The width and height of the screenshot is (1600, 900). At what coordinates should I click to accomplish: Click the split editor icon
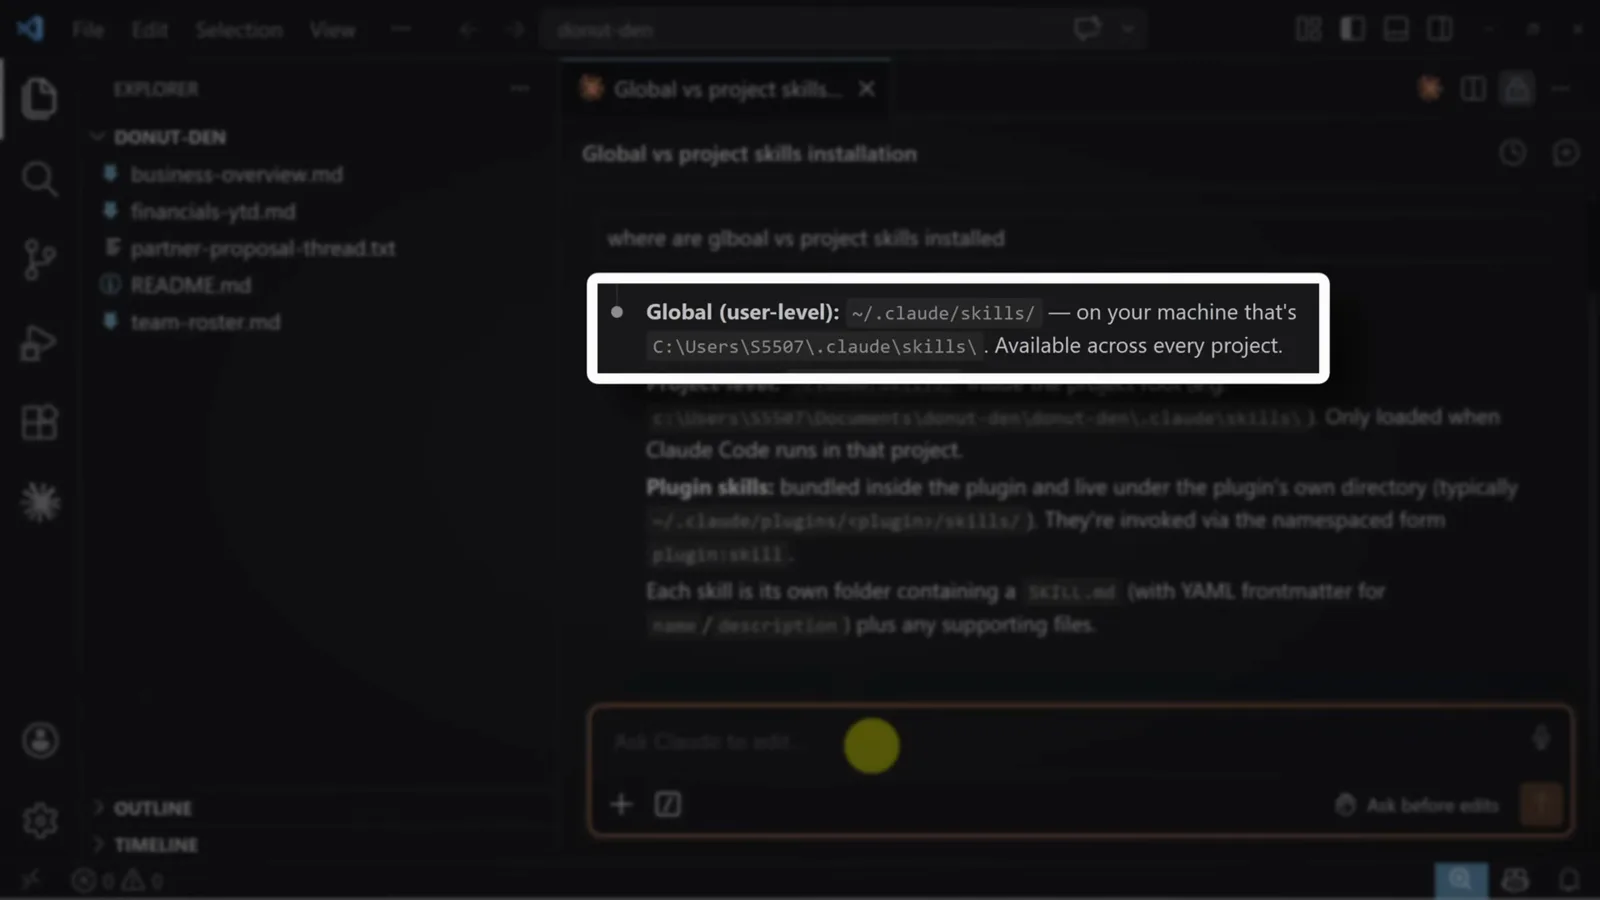tap(1473, 89)
